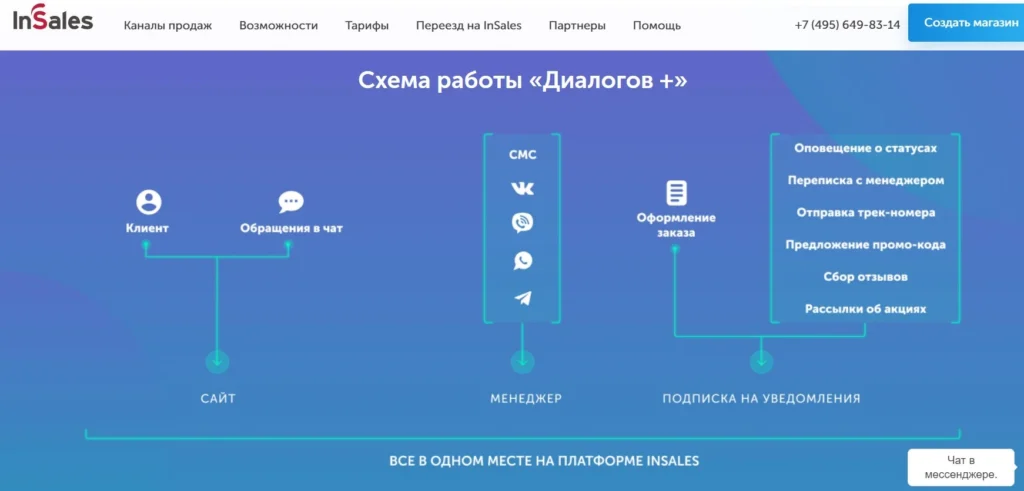Click the Клиент label text
This screenshot has width=1024, height=491.
coord(147,229)
